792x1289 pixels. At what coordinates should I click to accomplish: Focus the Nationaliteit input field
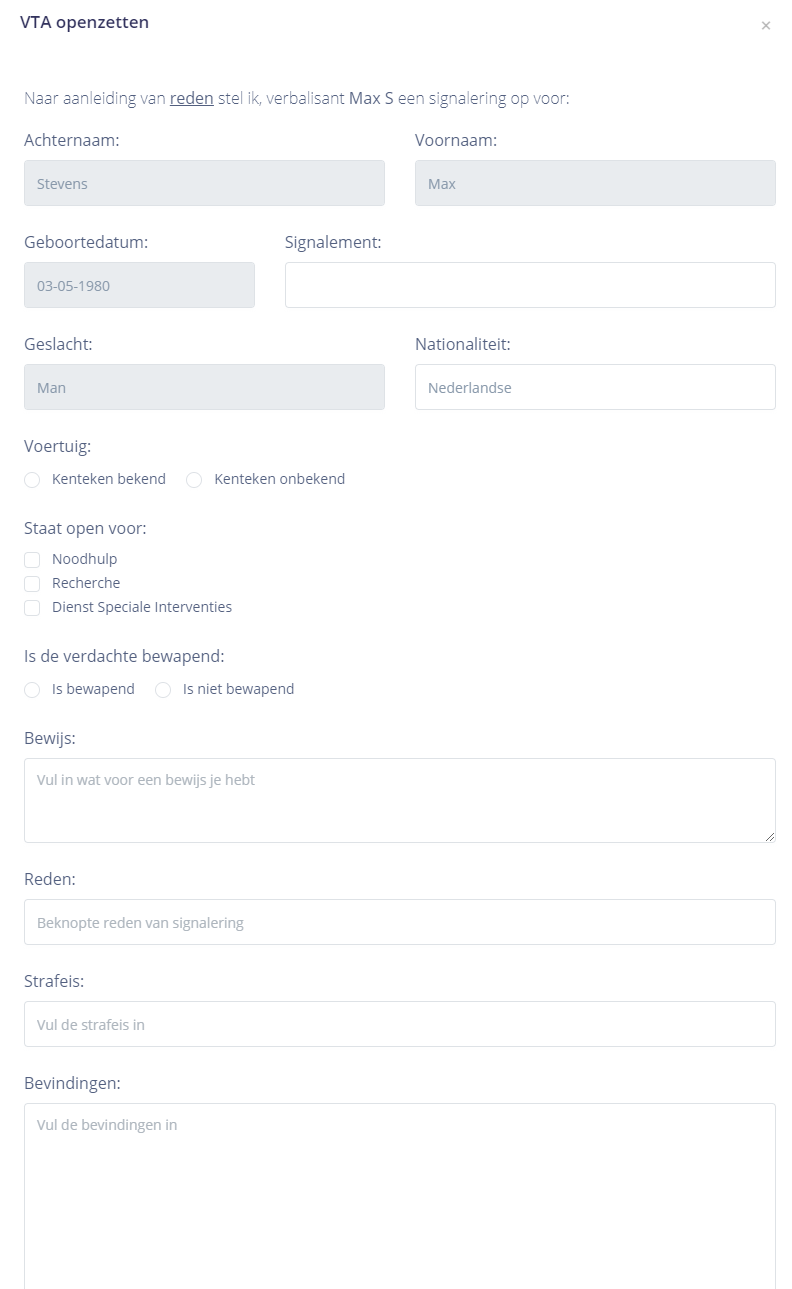pos(595,387)
